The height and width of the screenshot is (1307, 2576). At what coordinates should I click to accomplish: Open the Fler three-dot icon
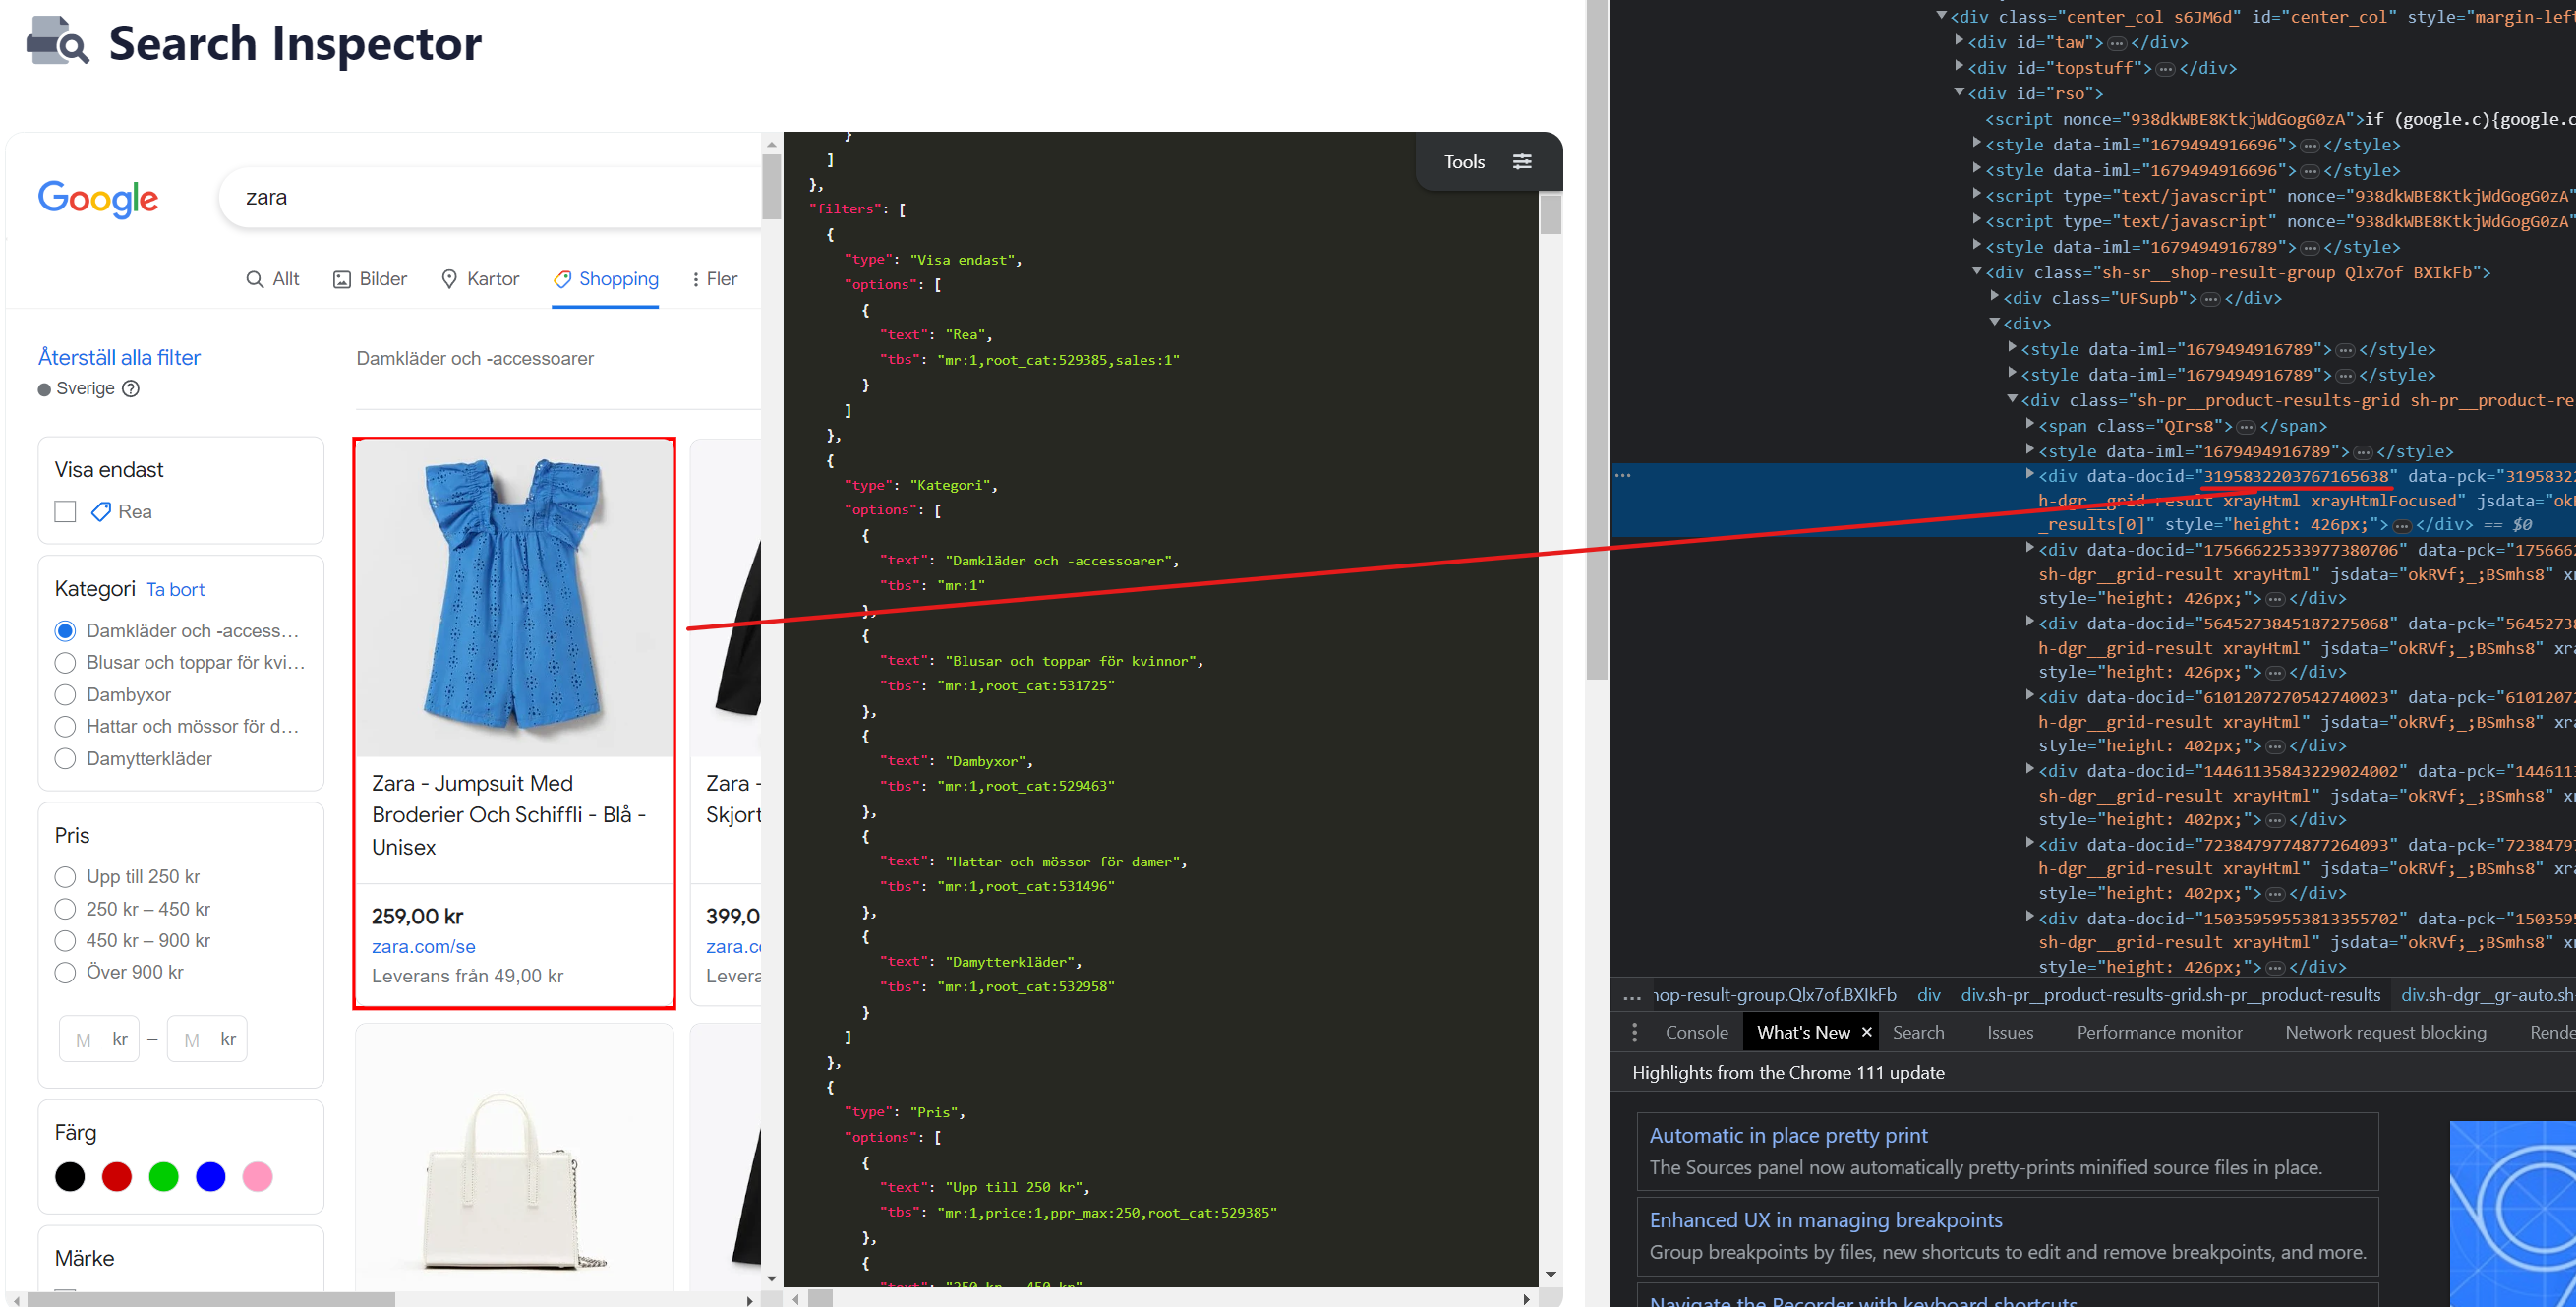click(698, 279)
